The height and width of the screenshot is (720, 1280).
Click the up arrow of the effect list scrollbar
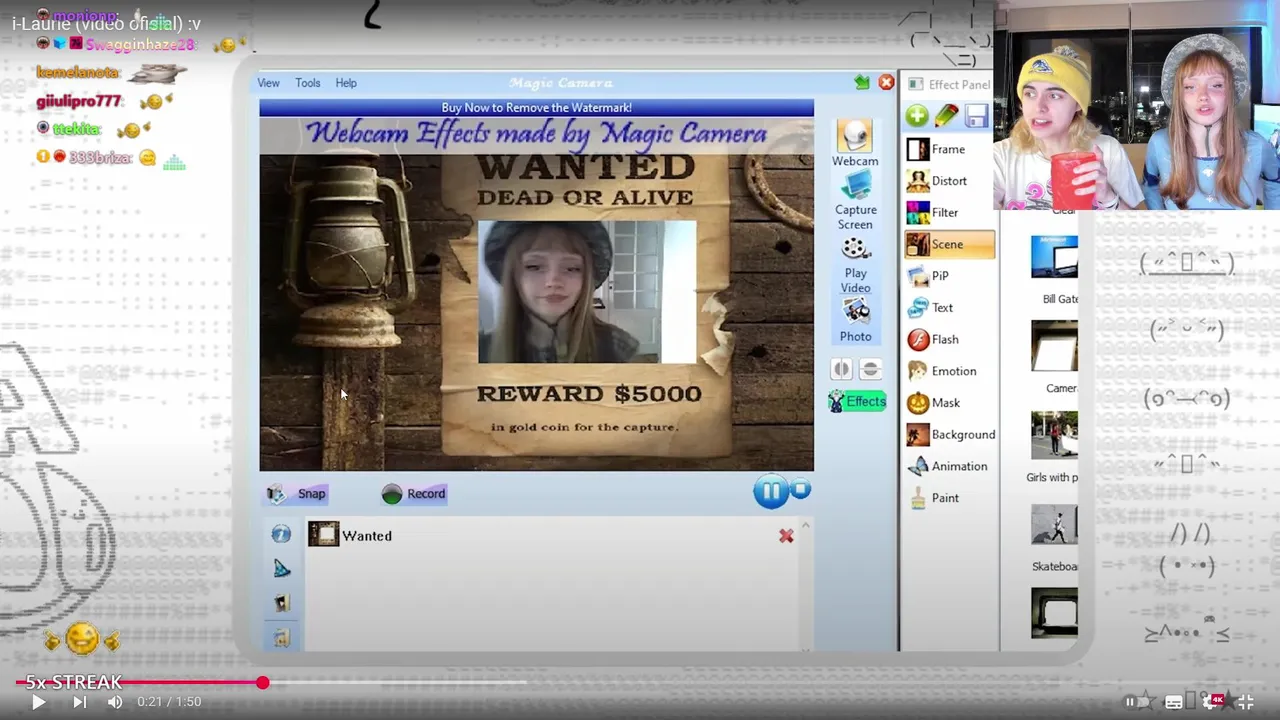(x=805, y=525)
